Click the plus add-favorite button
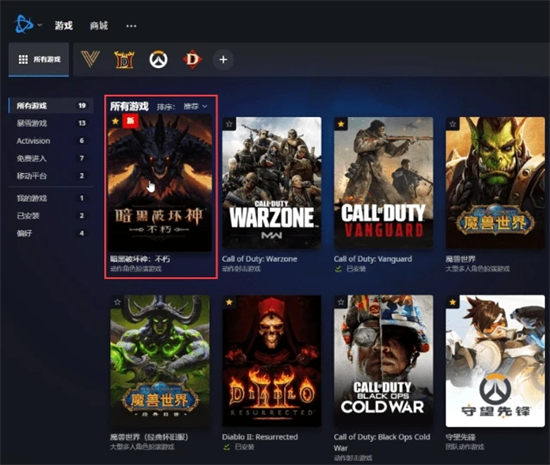 (223, 60)
